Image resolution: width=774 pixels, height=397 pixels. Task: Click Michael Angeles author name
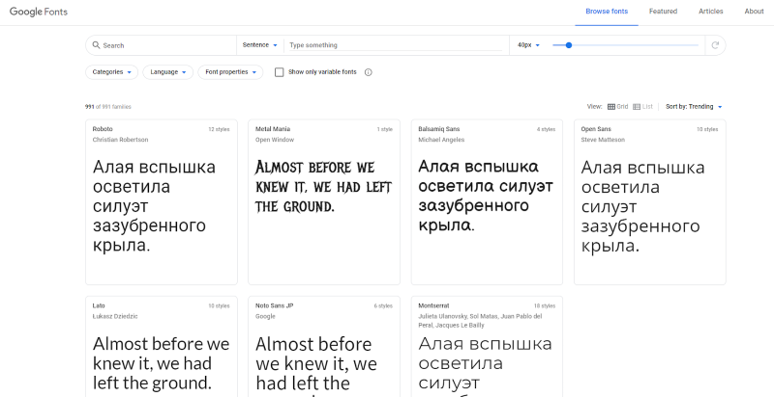(x=441, y=140)
